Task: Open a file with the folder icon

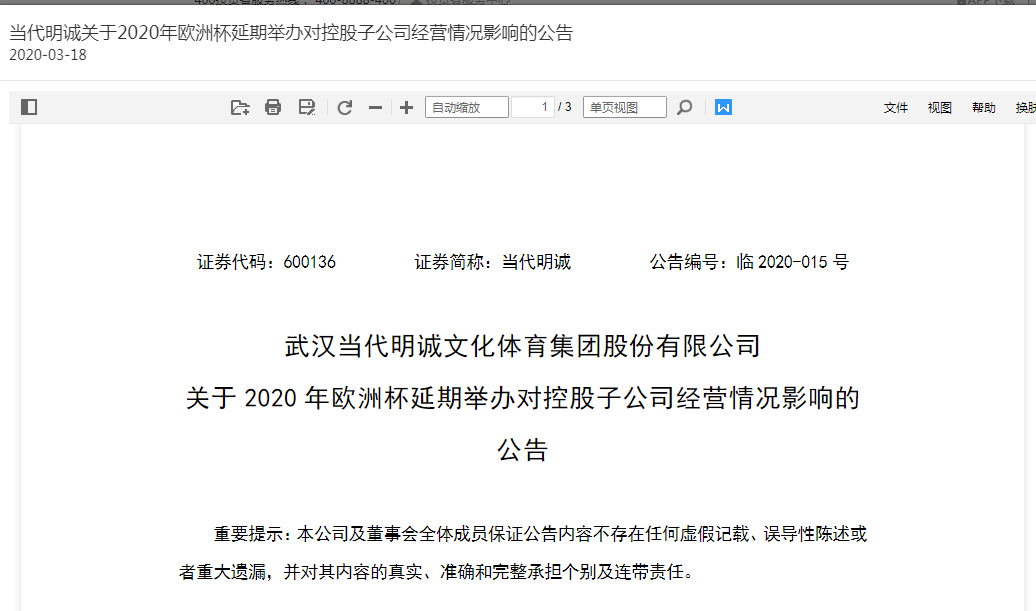Action: (x=240, y=107)
